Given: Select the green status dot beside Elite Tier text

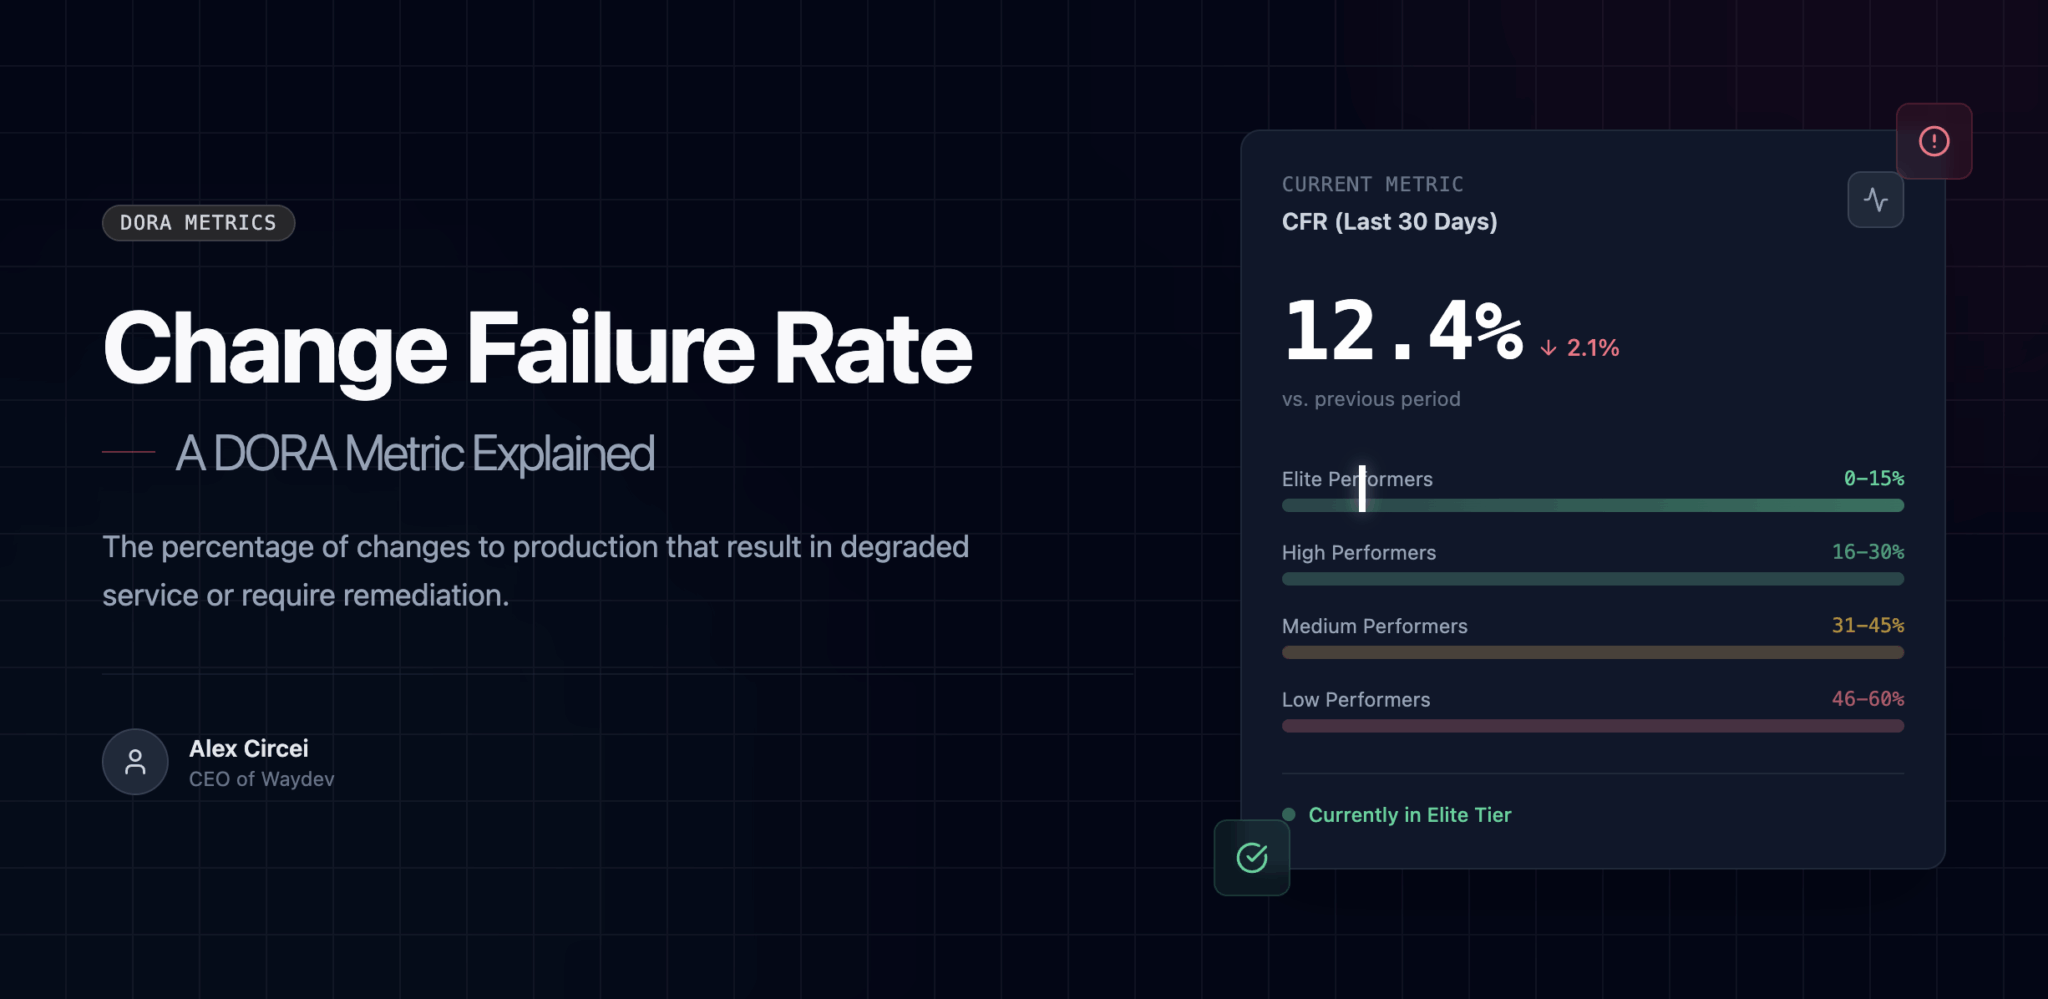Looking at the screenshot, I should (1288, 814).
